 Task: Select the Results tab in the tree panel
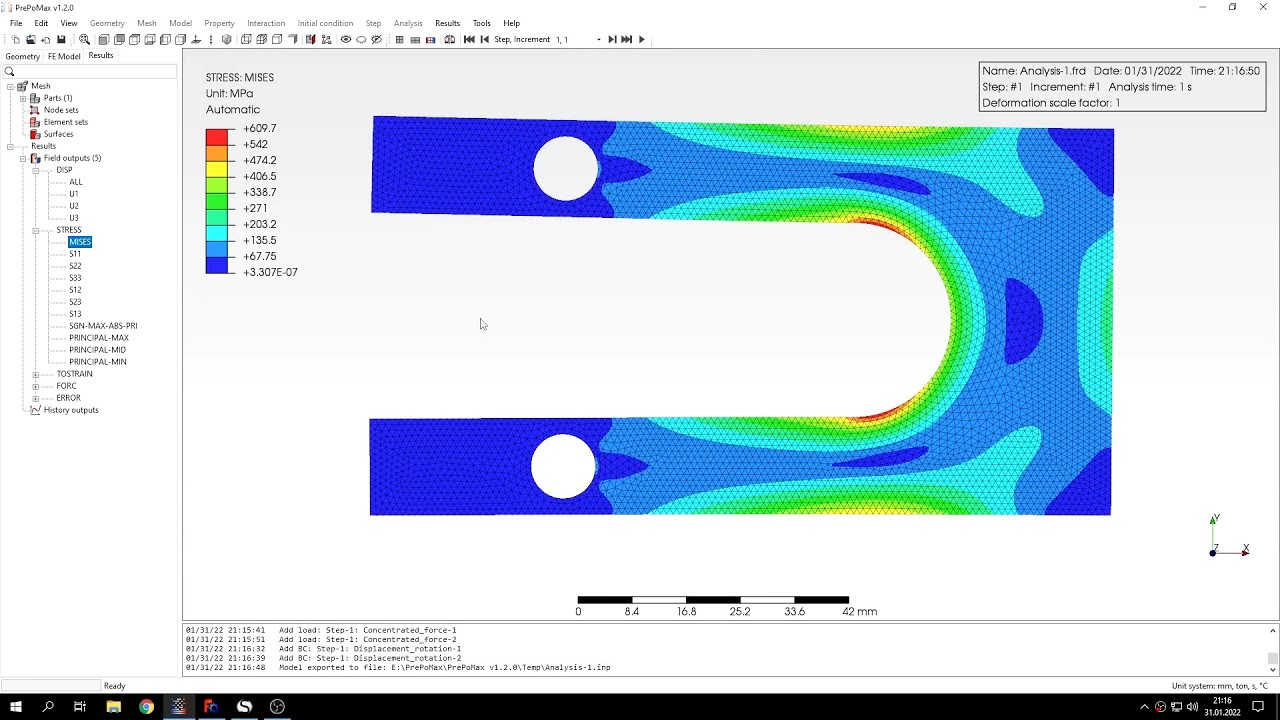coord(101,56)
